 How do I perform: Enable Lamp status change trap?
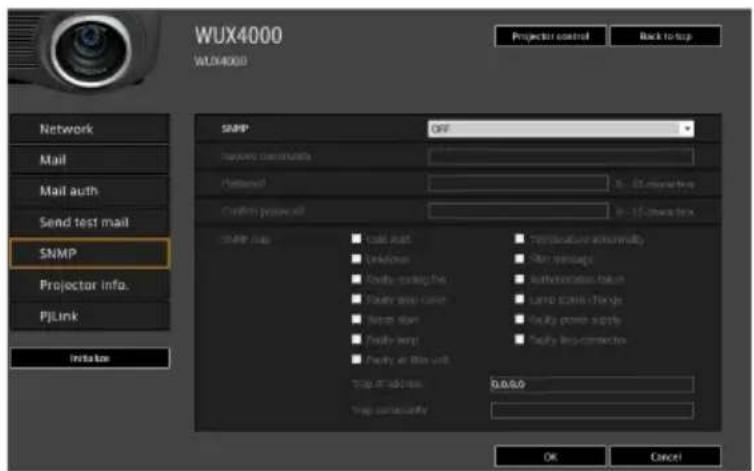[519, 299]
